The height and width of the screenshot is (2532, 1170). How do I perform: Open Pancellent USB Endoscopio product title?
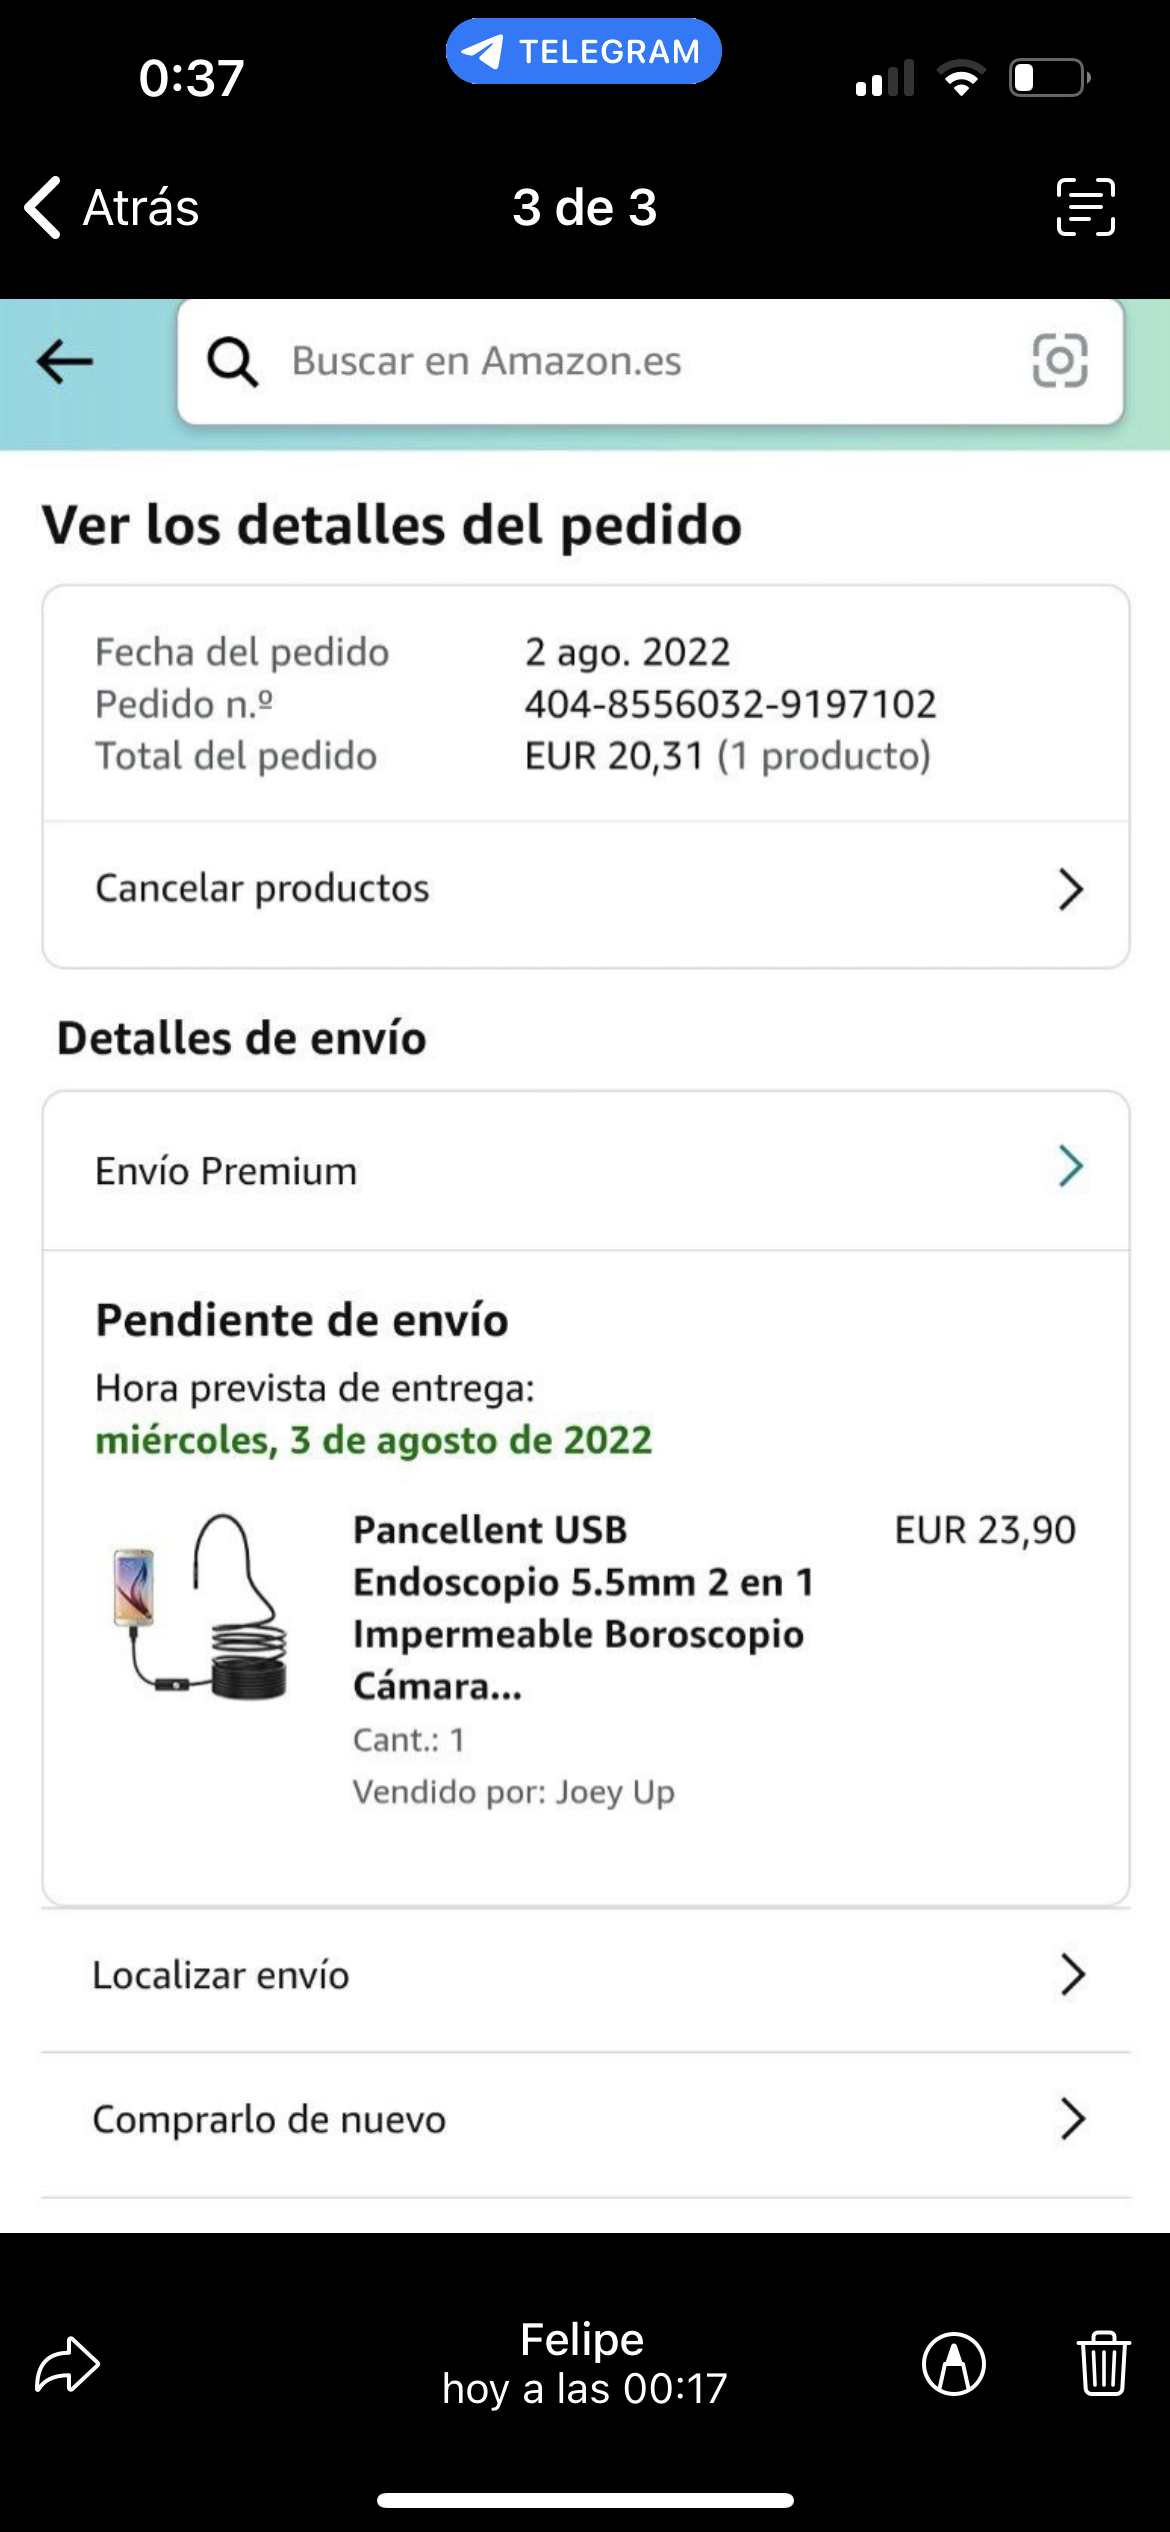pyautogui.click(x=584, y=1608)
